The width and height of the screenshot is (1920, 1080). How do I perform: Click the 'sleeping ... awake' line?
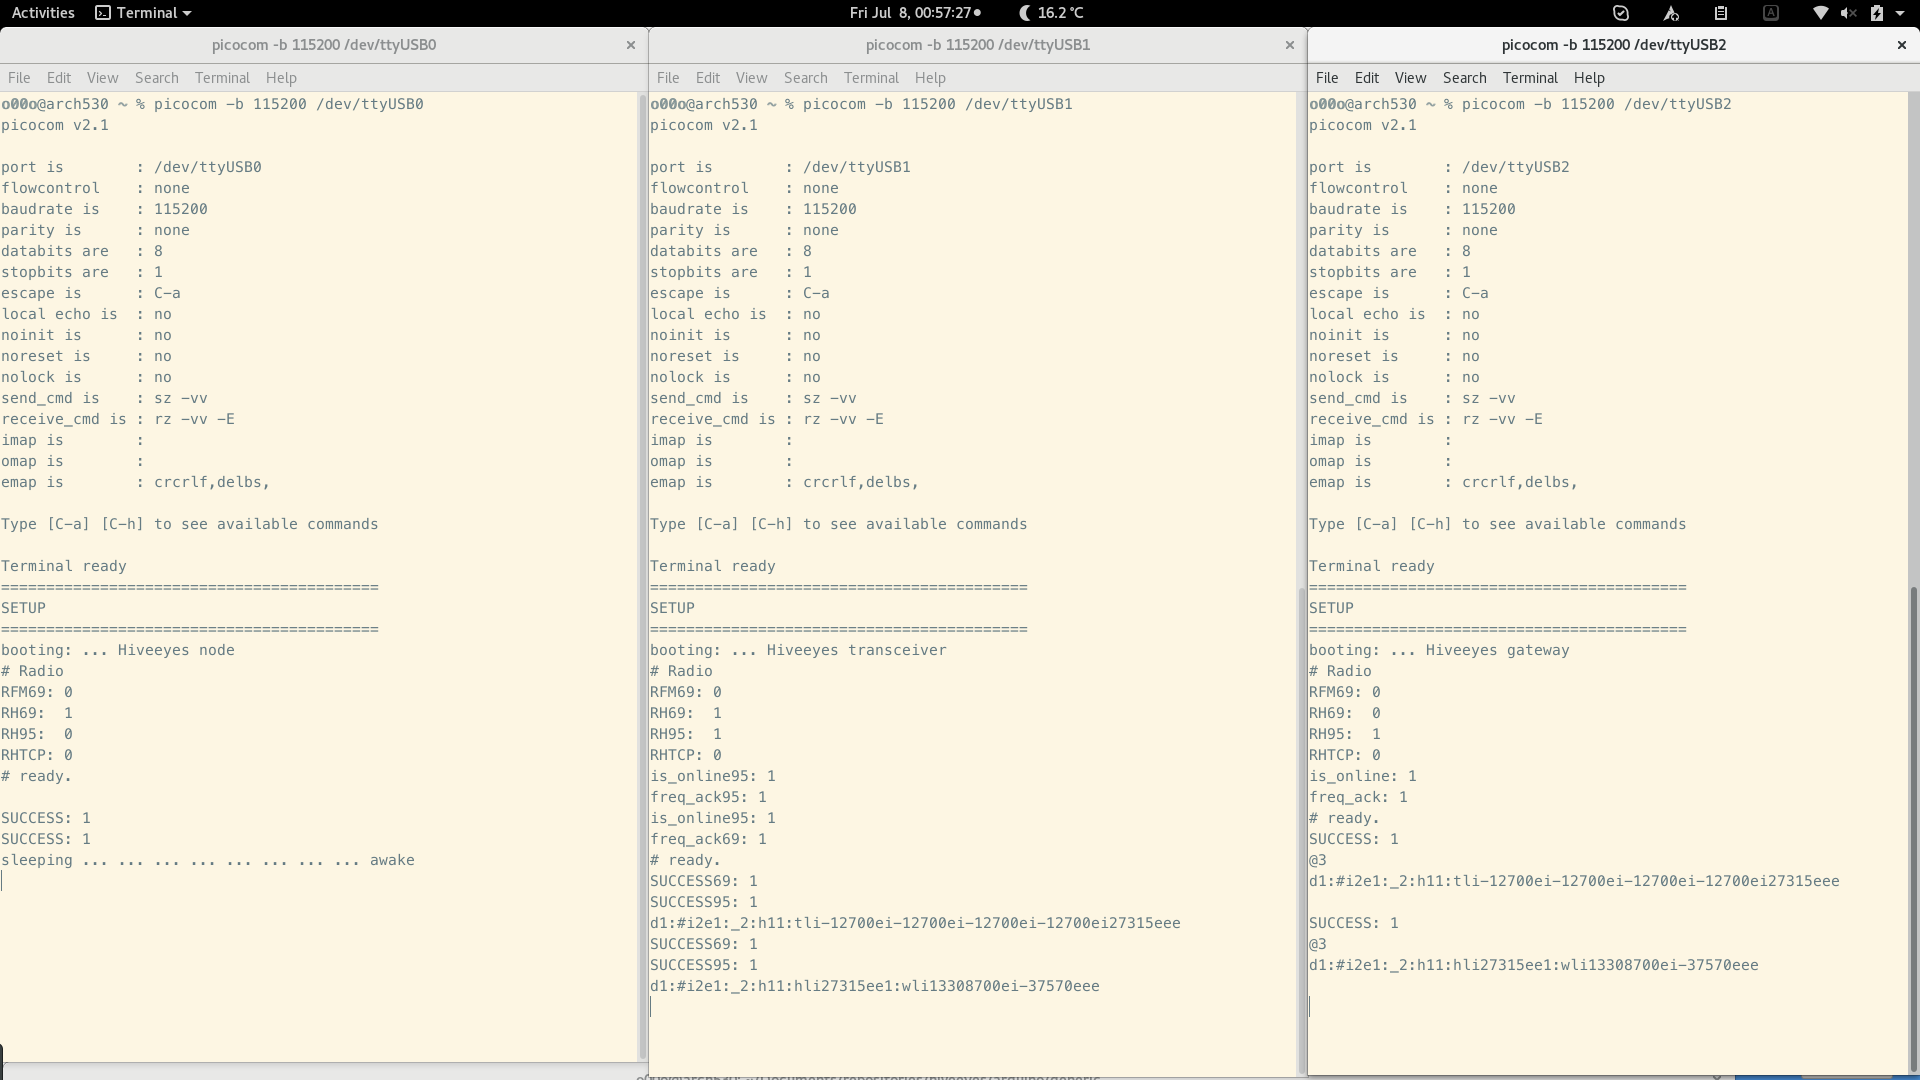208,860
